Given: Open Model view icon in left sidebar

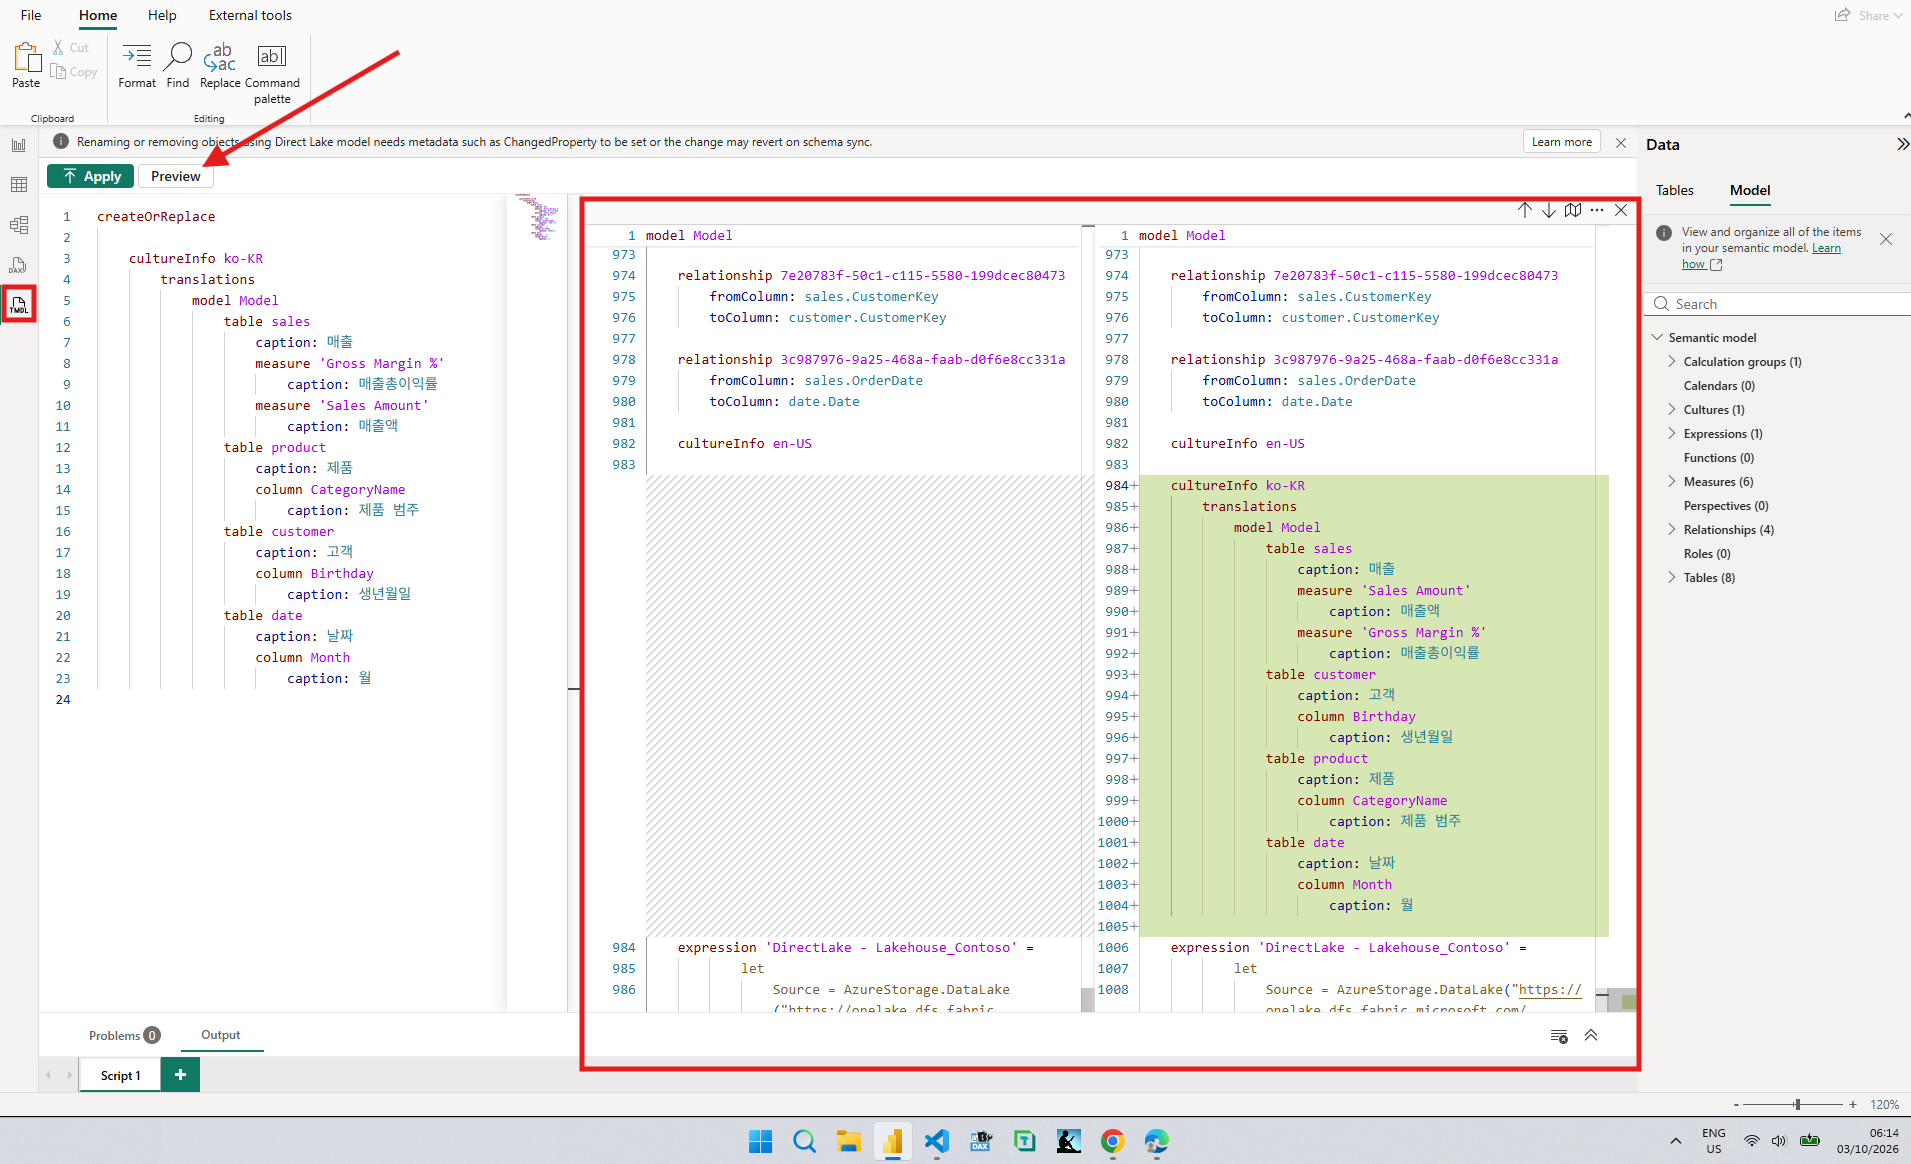Looking at the screenshot, I should coord(19,225).
